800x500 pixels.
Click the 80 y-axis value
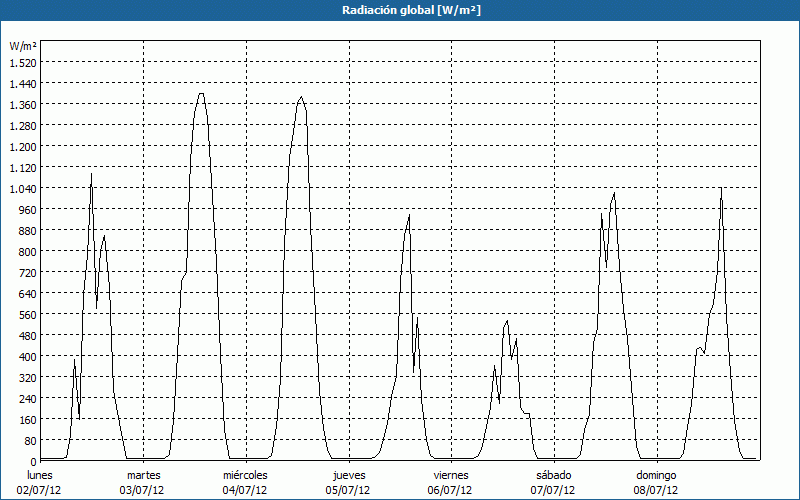click(30, 440)
